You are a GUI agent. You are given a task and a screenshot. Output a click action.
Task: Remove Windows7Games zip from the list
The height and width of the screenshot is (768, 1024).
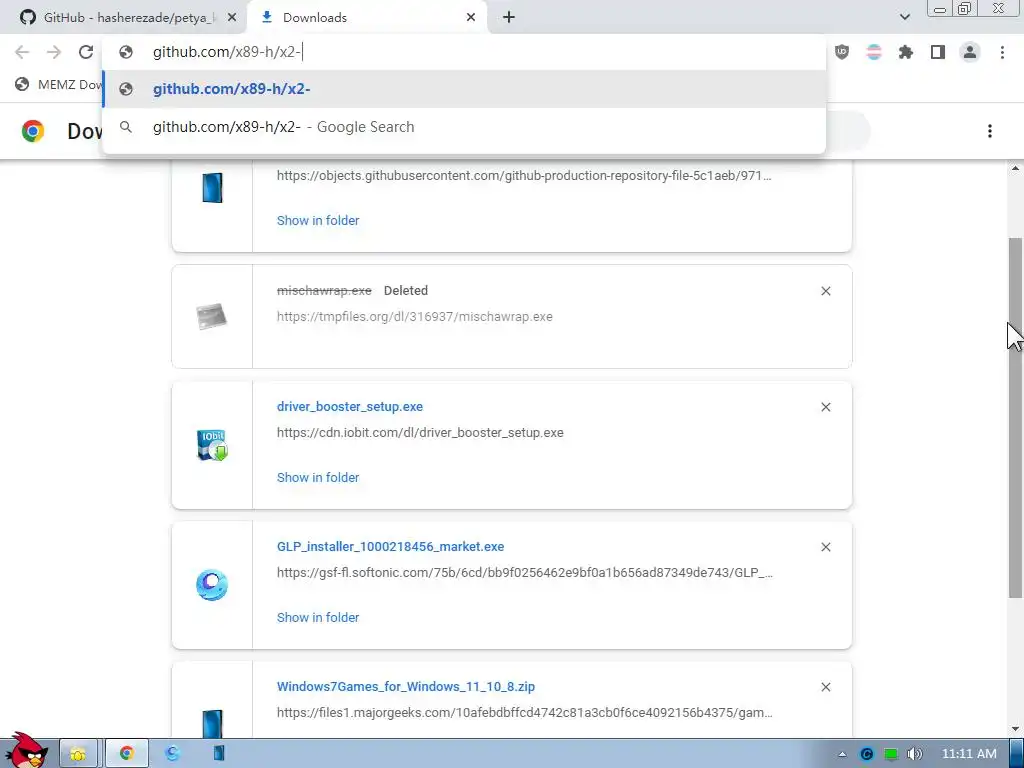click(x=825, y=687)
